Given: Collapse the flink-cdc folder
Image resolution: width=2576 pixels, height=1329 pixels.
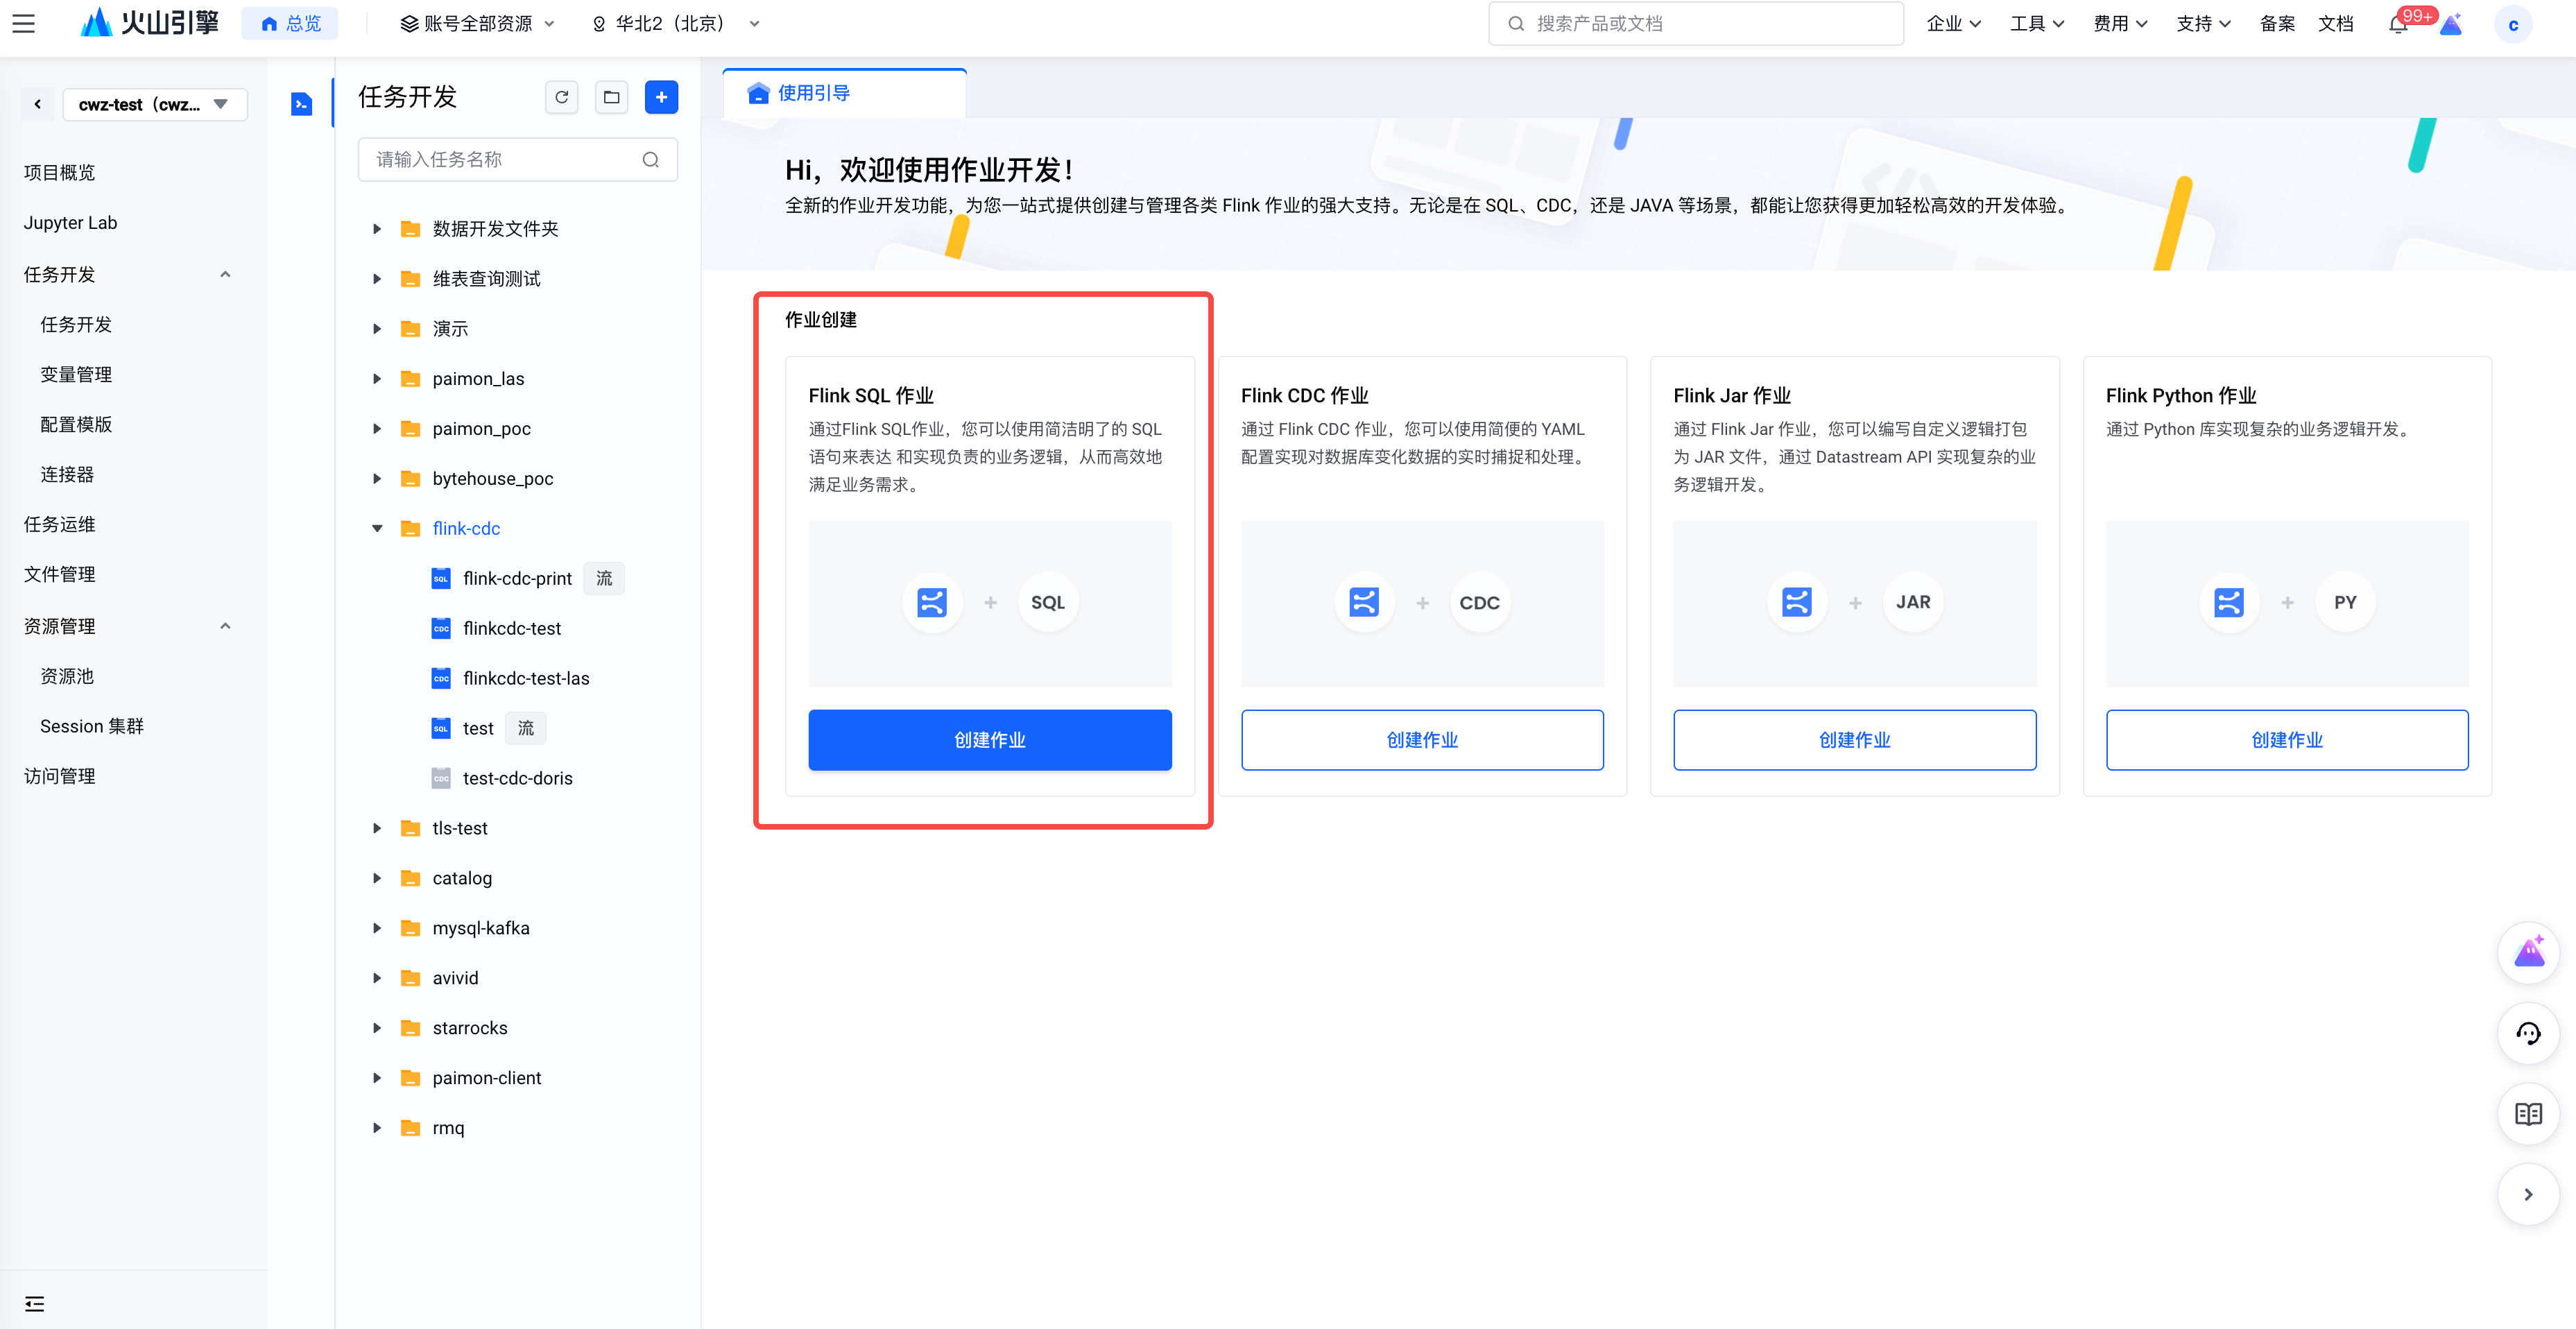Looking at the screenshot, I should point(377,528).
